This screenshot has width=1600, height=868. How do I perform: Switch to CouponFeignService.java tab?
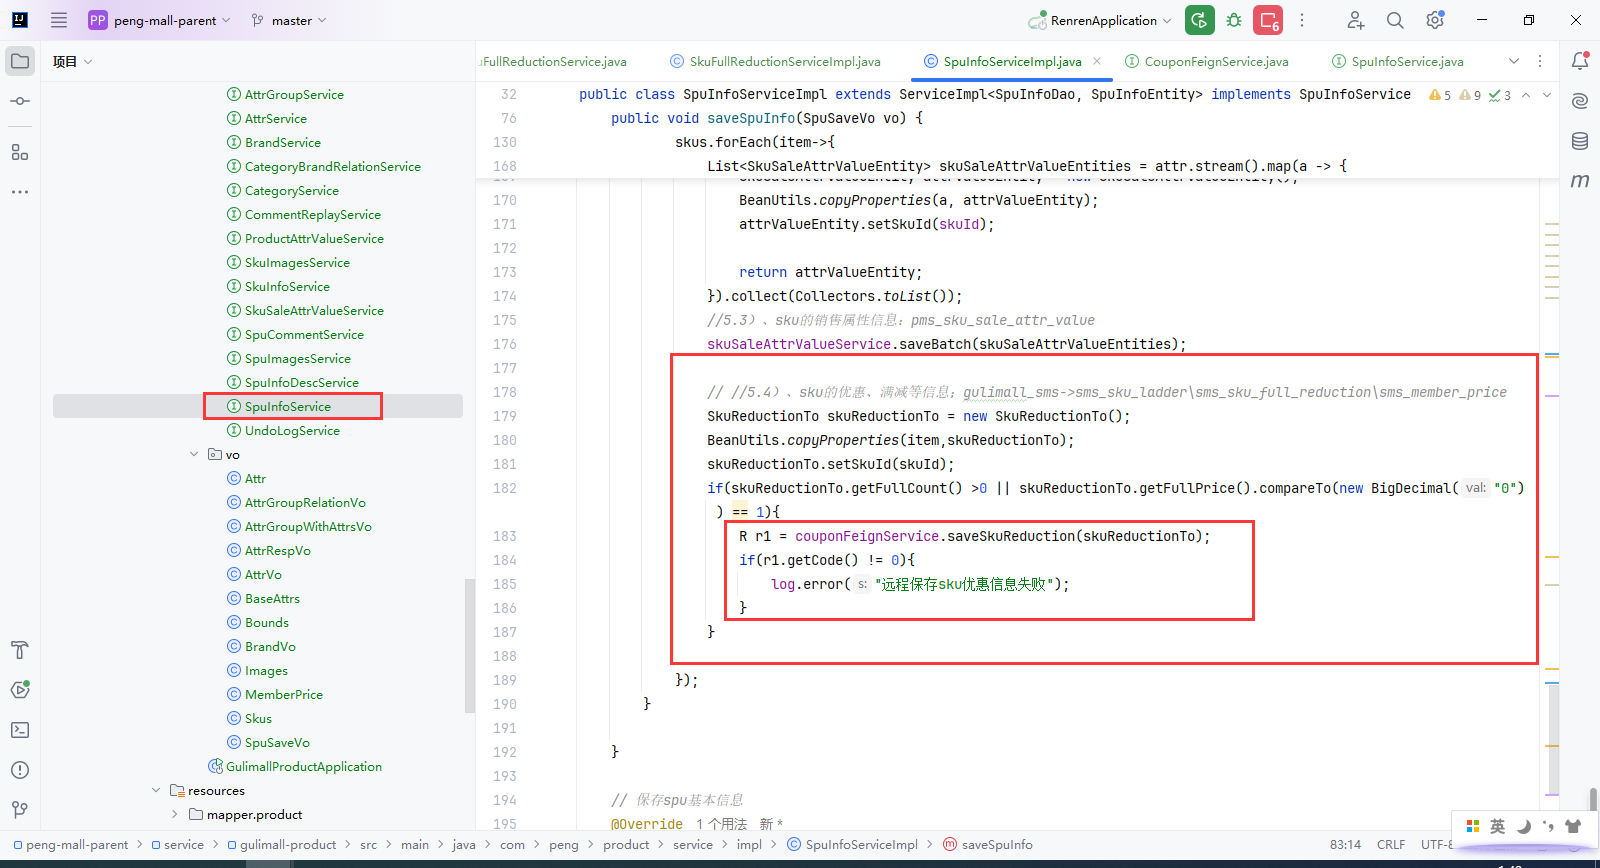point(1207,61)
